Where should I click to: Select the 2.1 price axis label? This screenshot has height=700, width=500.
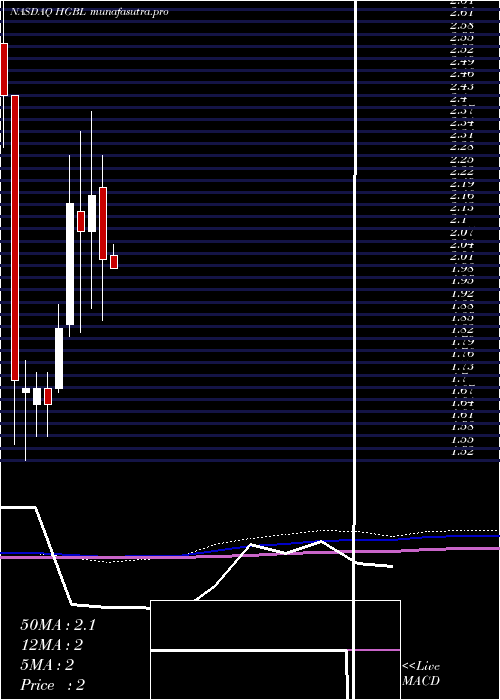(x=458, y=220)
